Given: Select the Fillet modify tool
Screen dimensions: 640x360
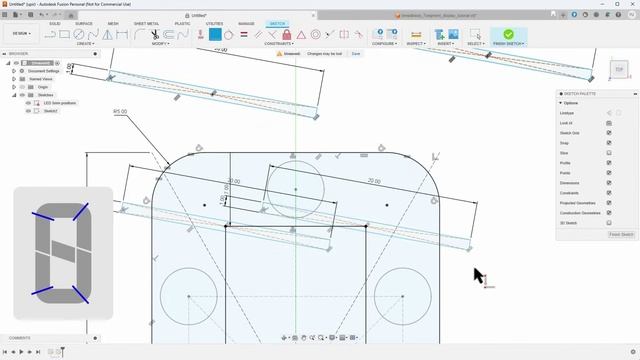Looking at the screenshot, I should (139, 35).
